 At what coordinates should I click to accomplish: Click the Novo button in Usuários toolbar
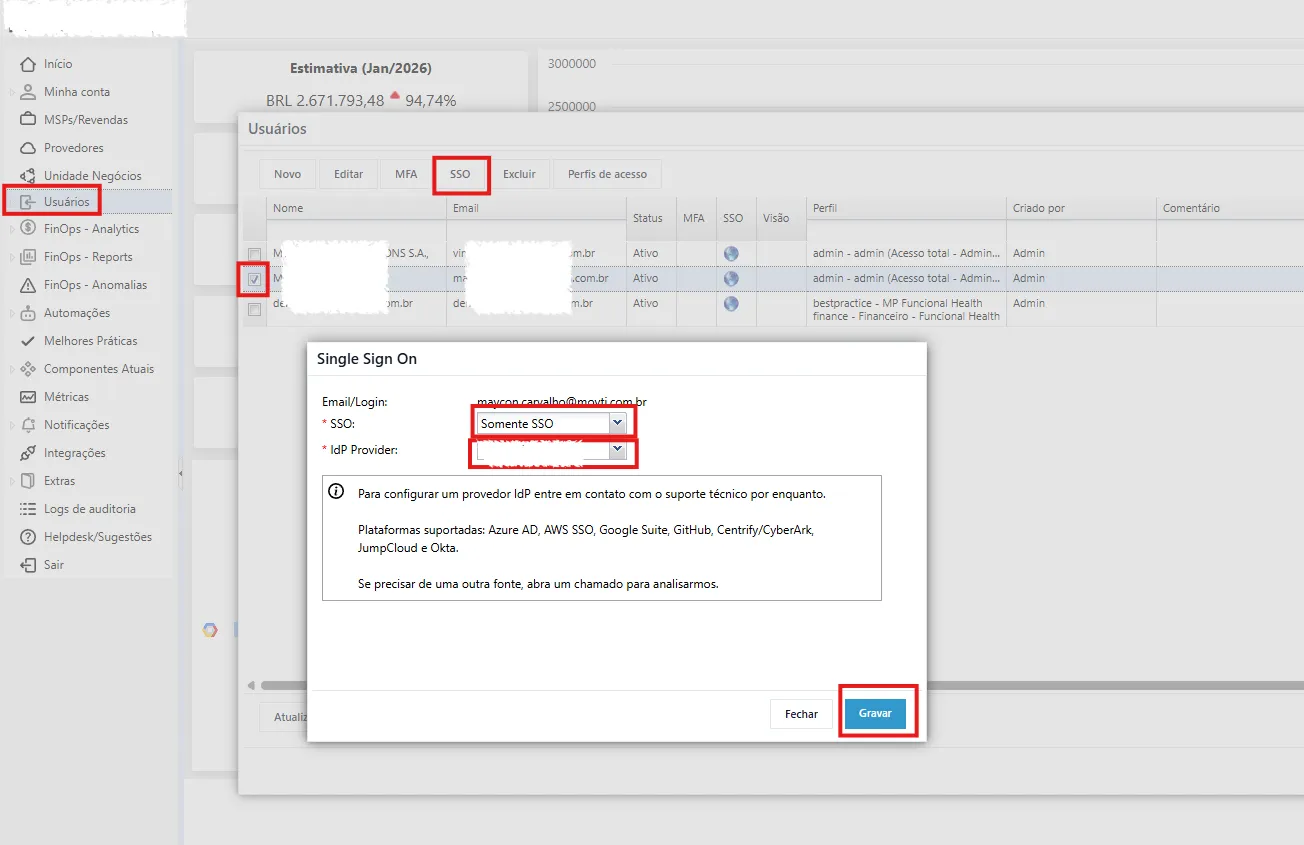(287, 174)
